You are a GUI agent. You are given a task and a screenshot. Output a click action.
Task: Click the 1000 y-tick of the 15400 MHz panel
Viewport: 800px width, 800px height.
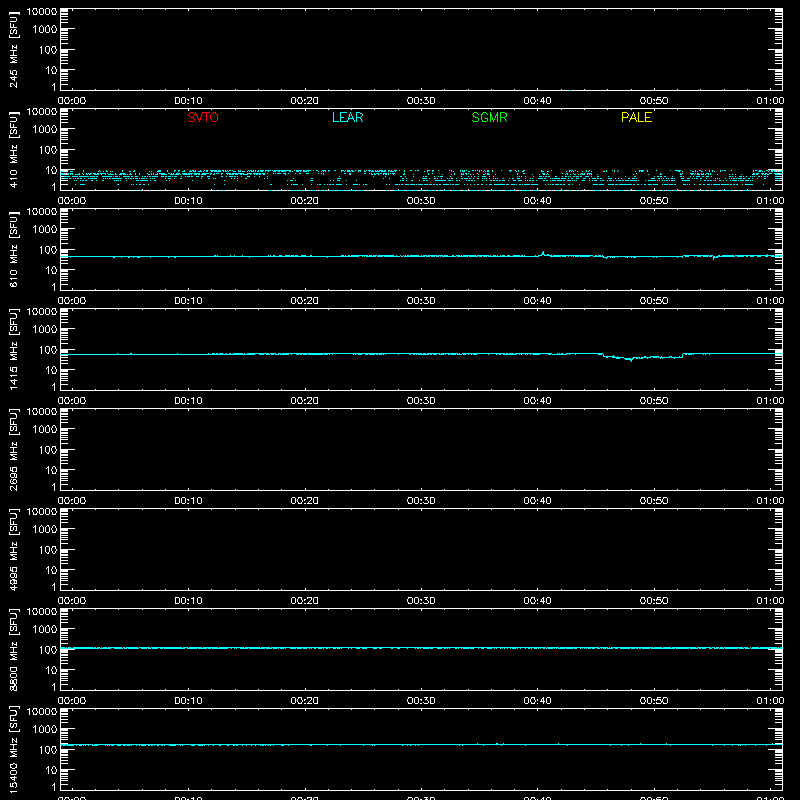[x=44, y=730]
